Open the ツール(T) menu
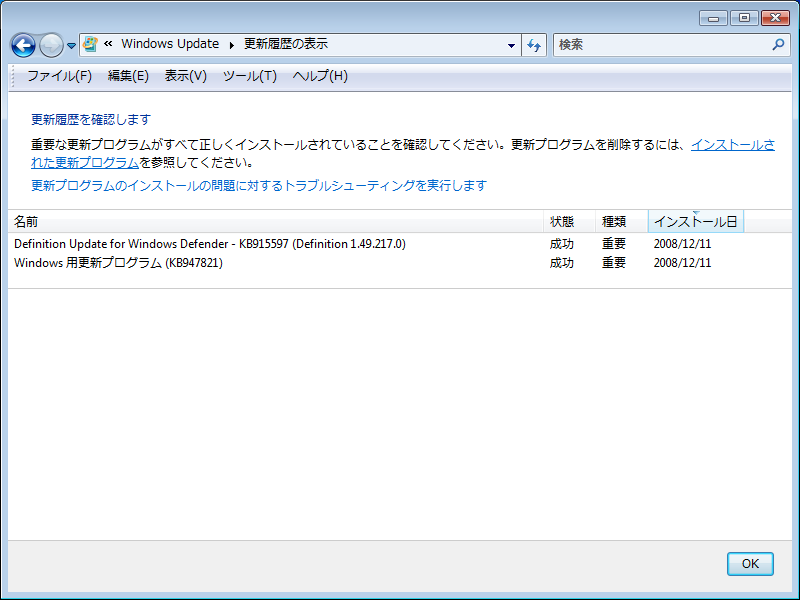The image size is (800, 600). [249, 76]
